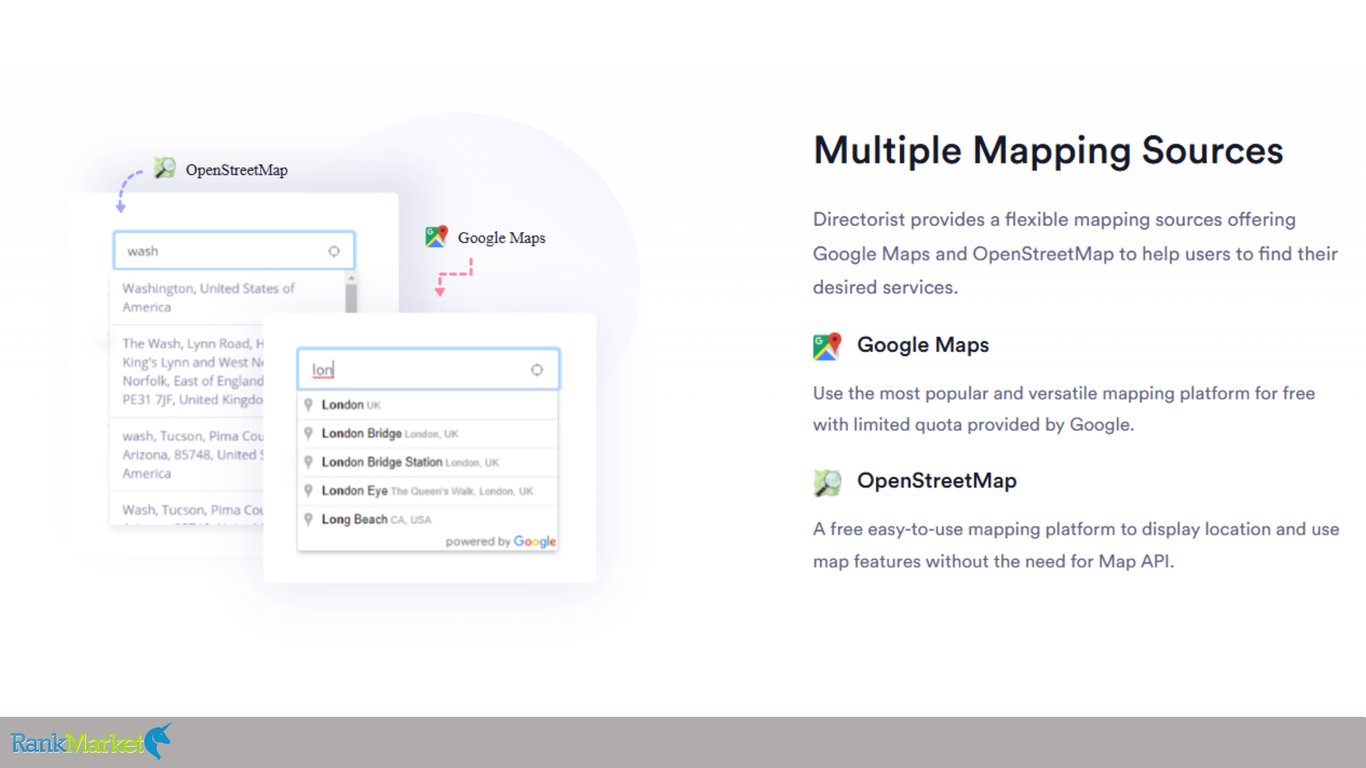The image size is (1366, 768).
Task: Click the 'OpenStreetMap' section heading
Action: click(x=937, y=481)
